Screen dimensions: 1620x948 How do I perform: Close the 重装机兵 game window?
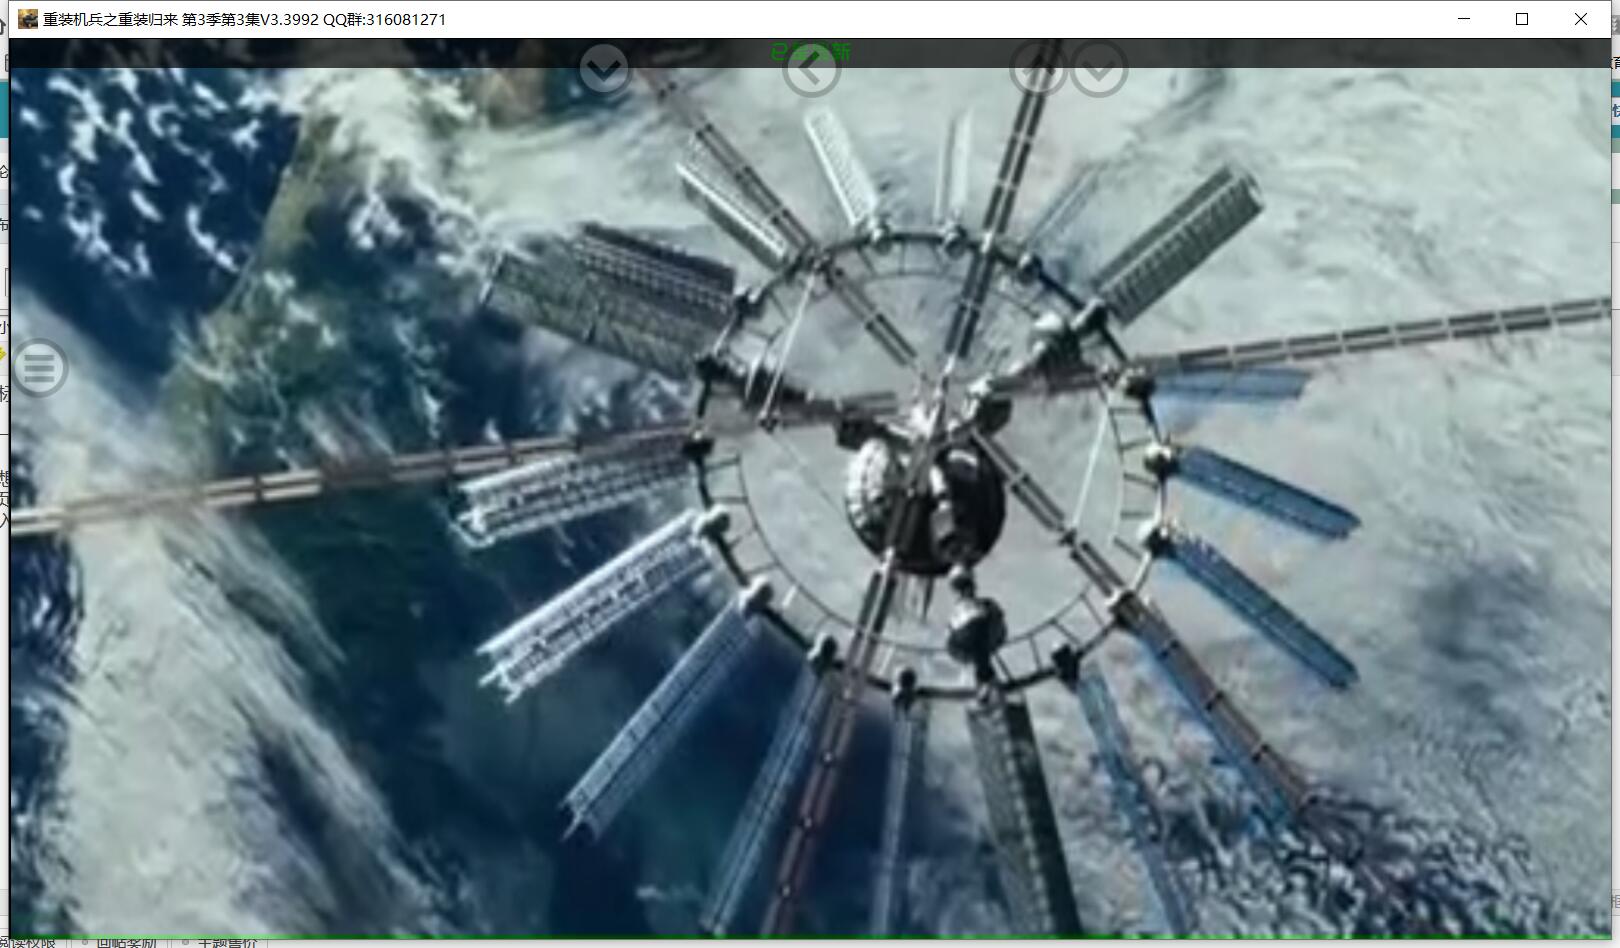(1581, 19)
